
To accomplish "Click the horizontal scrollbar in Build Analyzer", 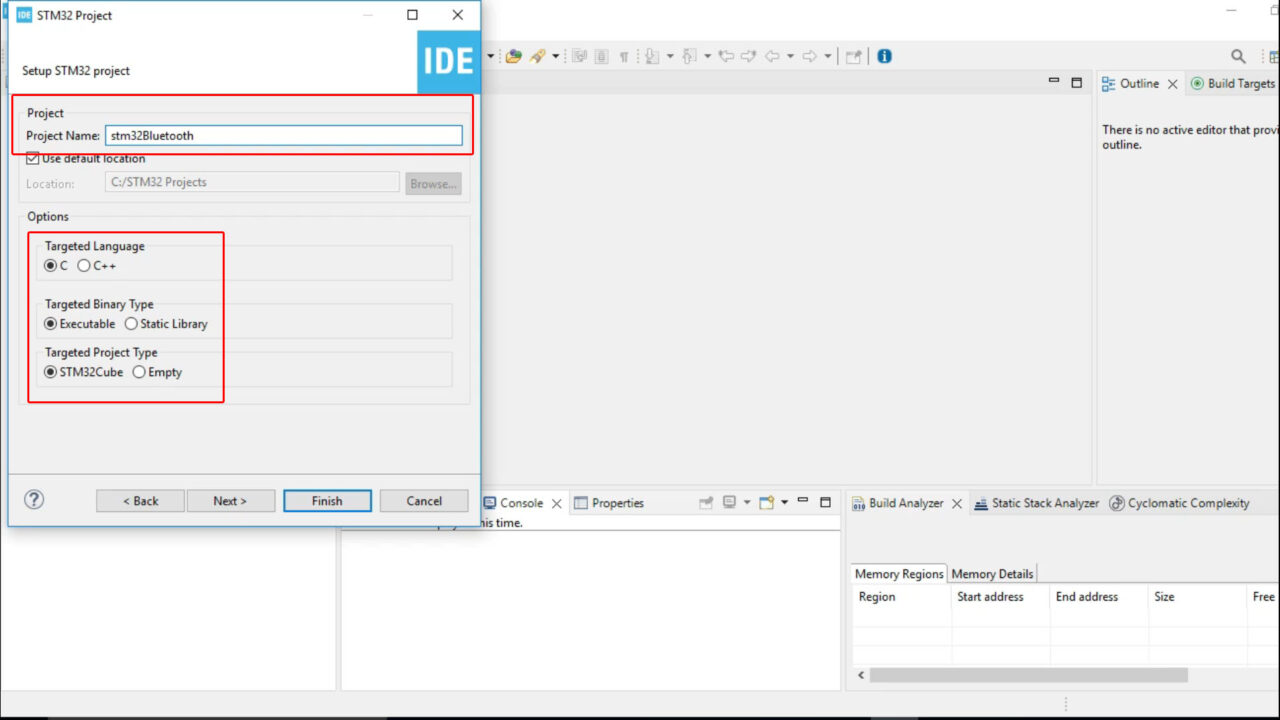I will pos(1028,675).
